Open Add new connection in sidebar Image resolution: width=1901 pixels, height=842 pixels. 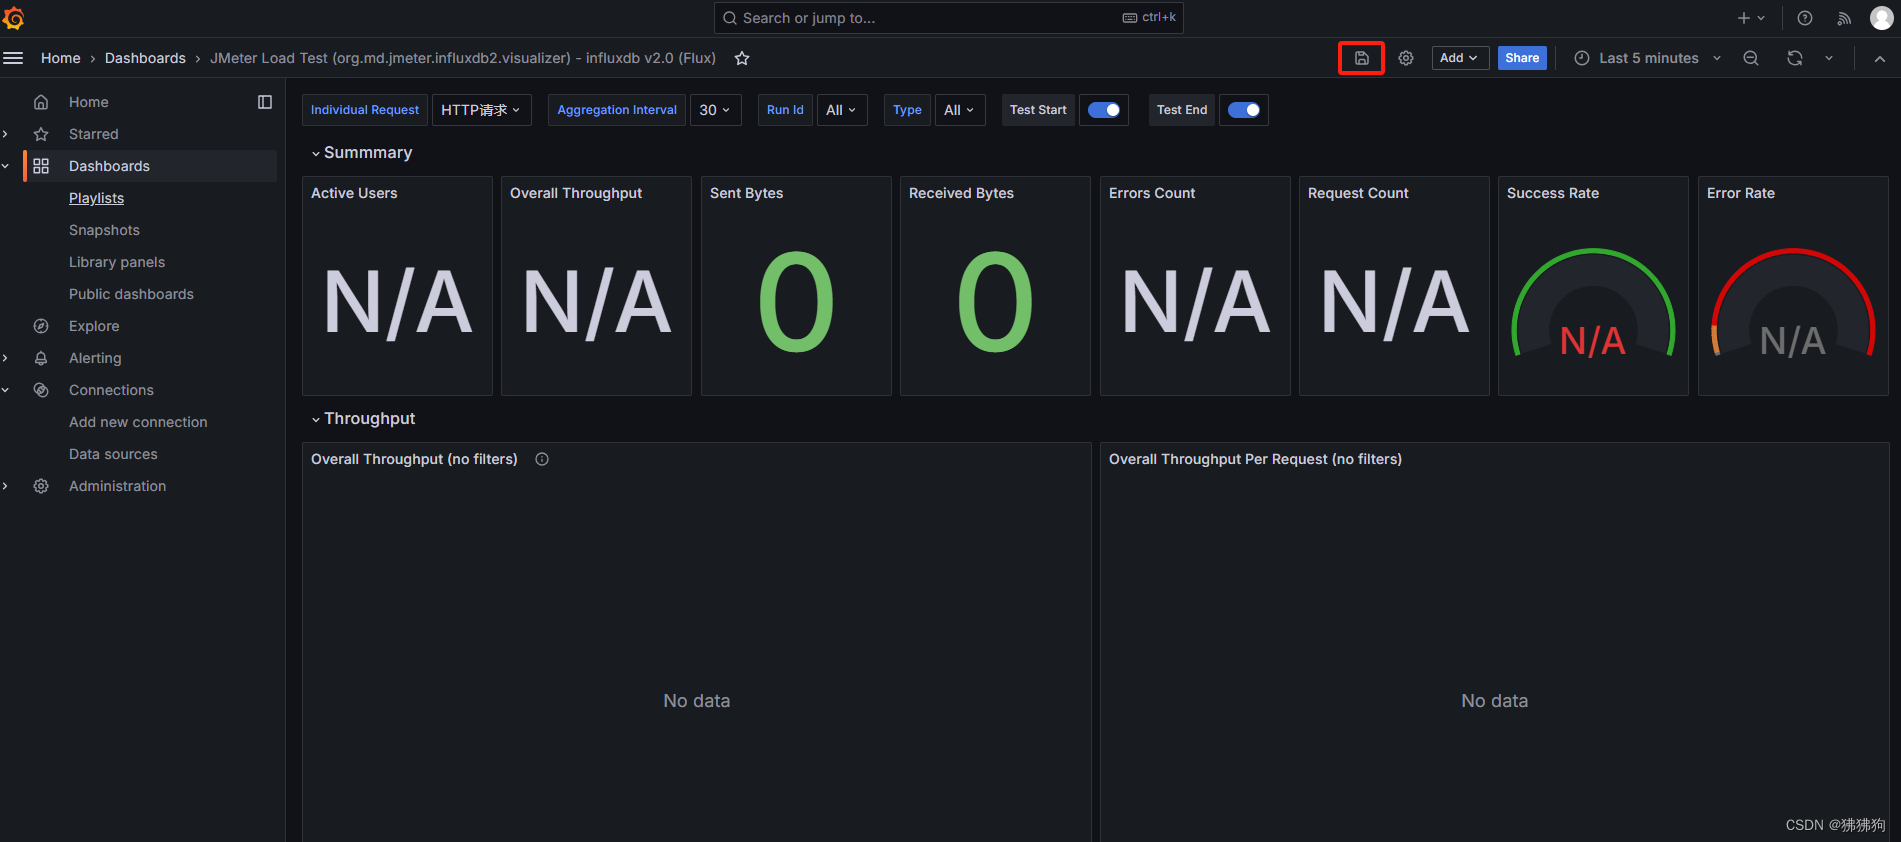pos(138,422)
